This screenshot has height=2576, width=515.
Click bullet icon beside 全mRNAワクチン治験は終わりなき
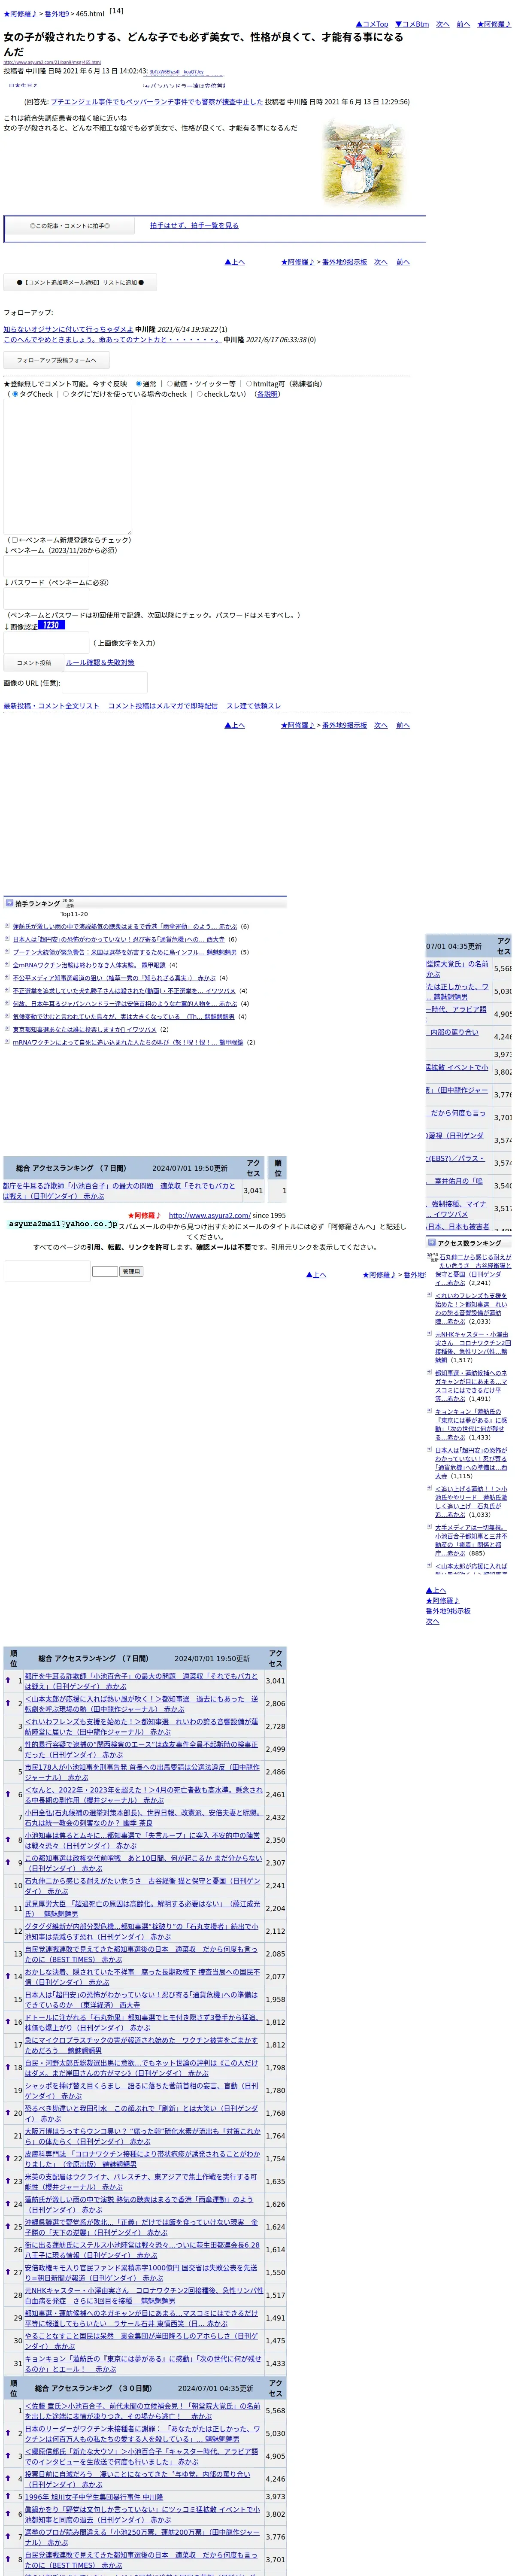click(x=7, y=965)
